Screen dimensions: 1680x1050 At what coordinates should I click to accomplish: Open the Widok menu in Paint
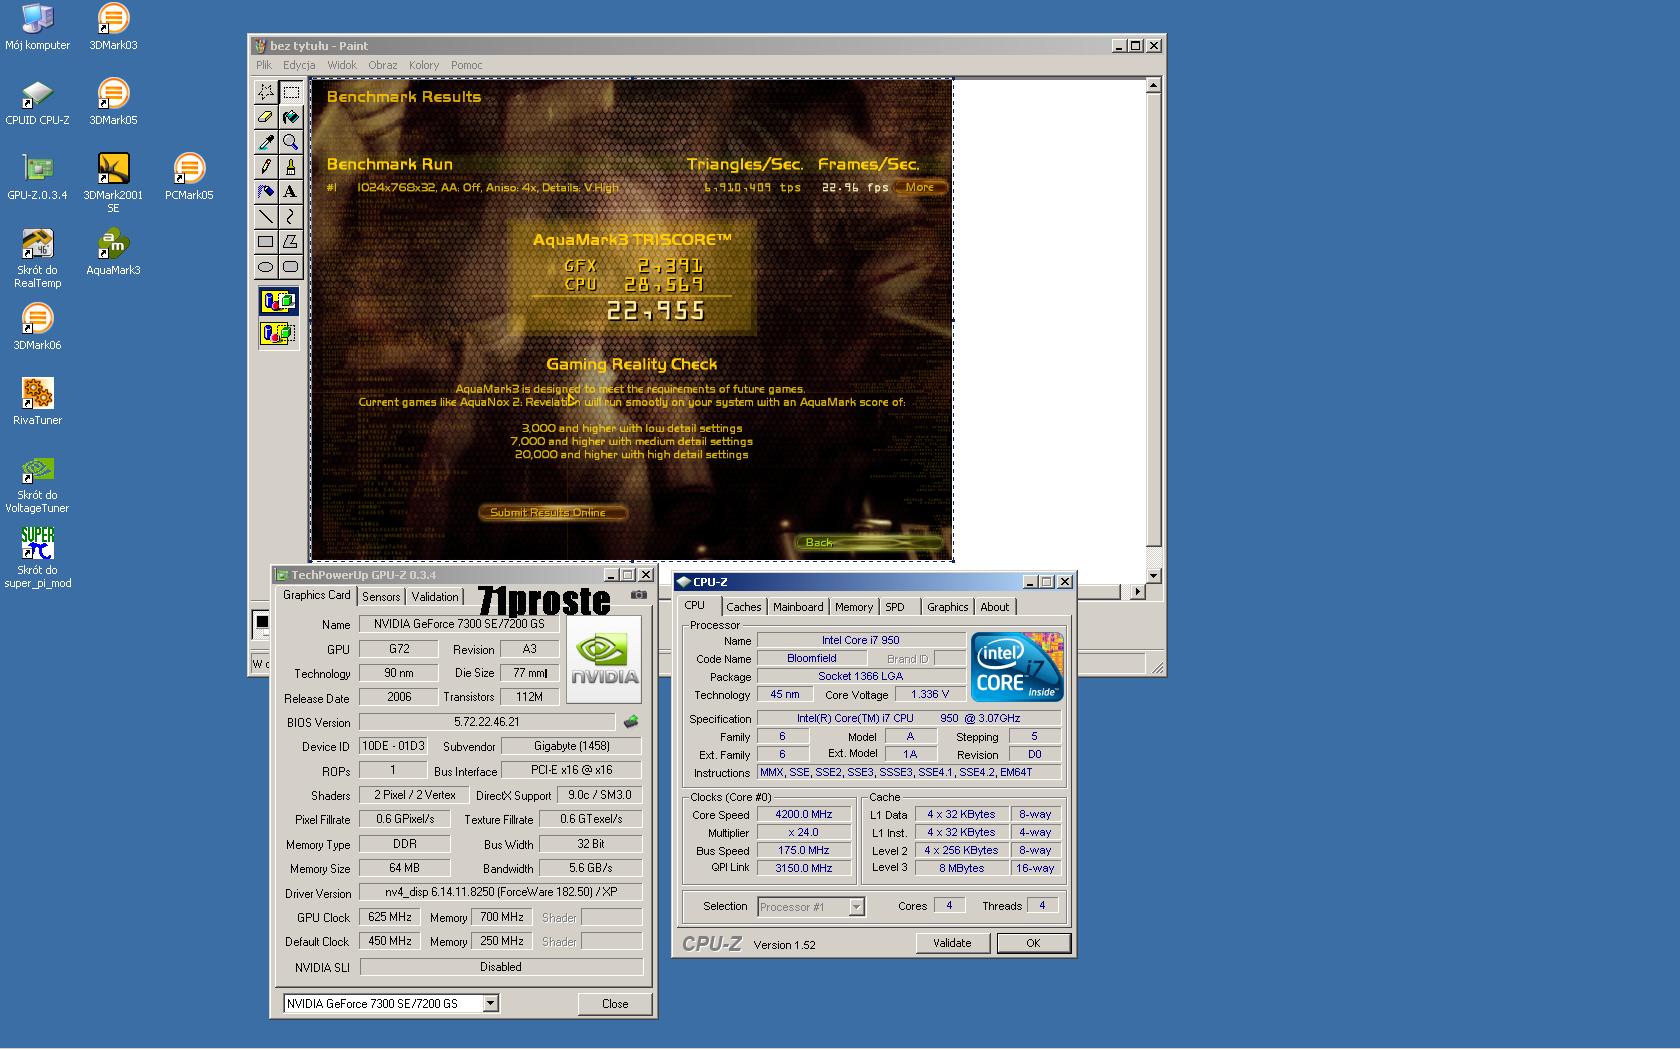pyautogui.click(x=342, y=65)
